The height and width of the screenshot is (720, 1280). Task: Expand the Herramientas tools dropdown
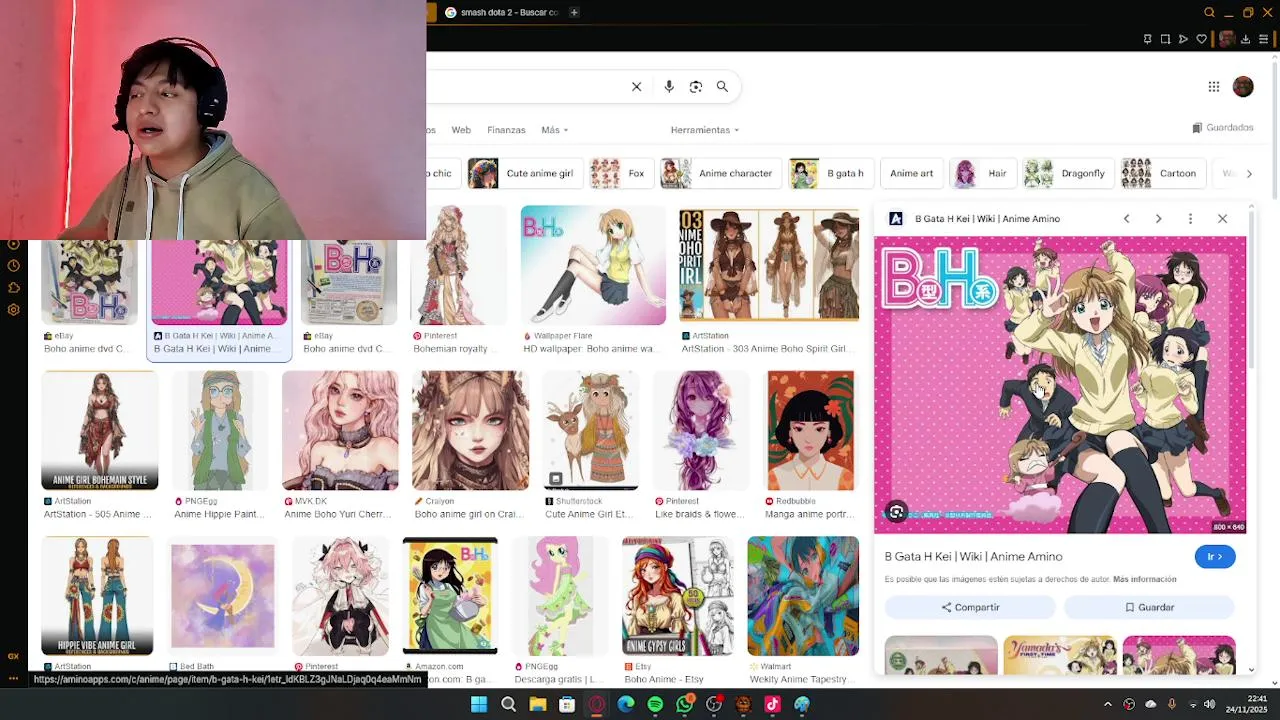(705, 130)
